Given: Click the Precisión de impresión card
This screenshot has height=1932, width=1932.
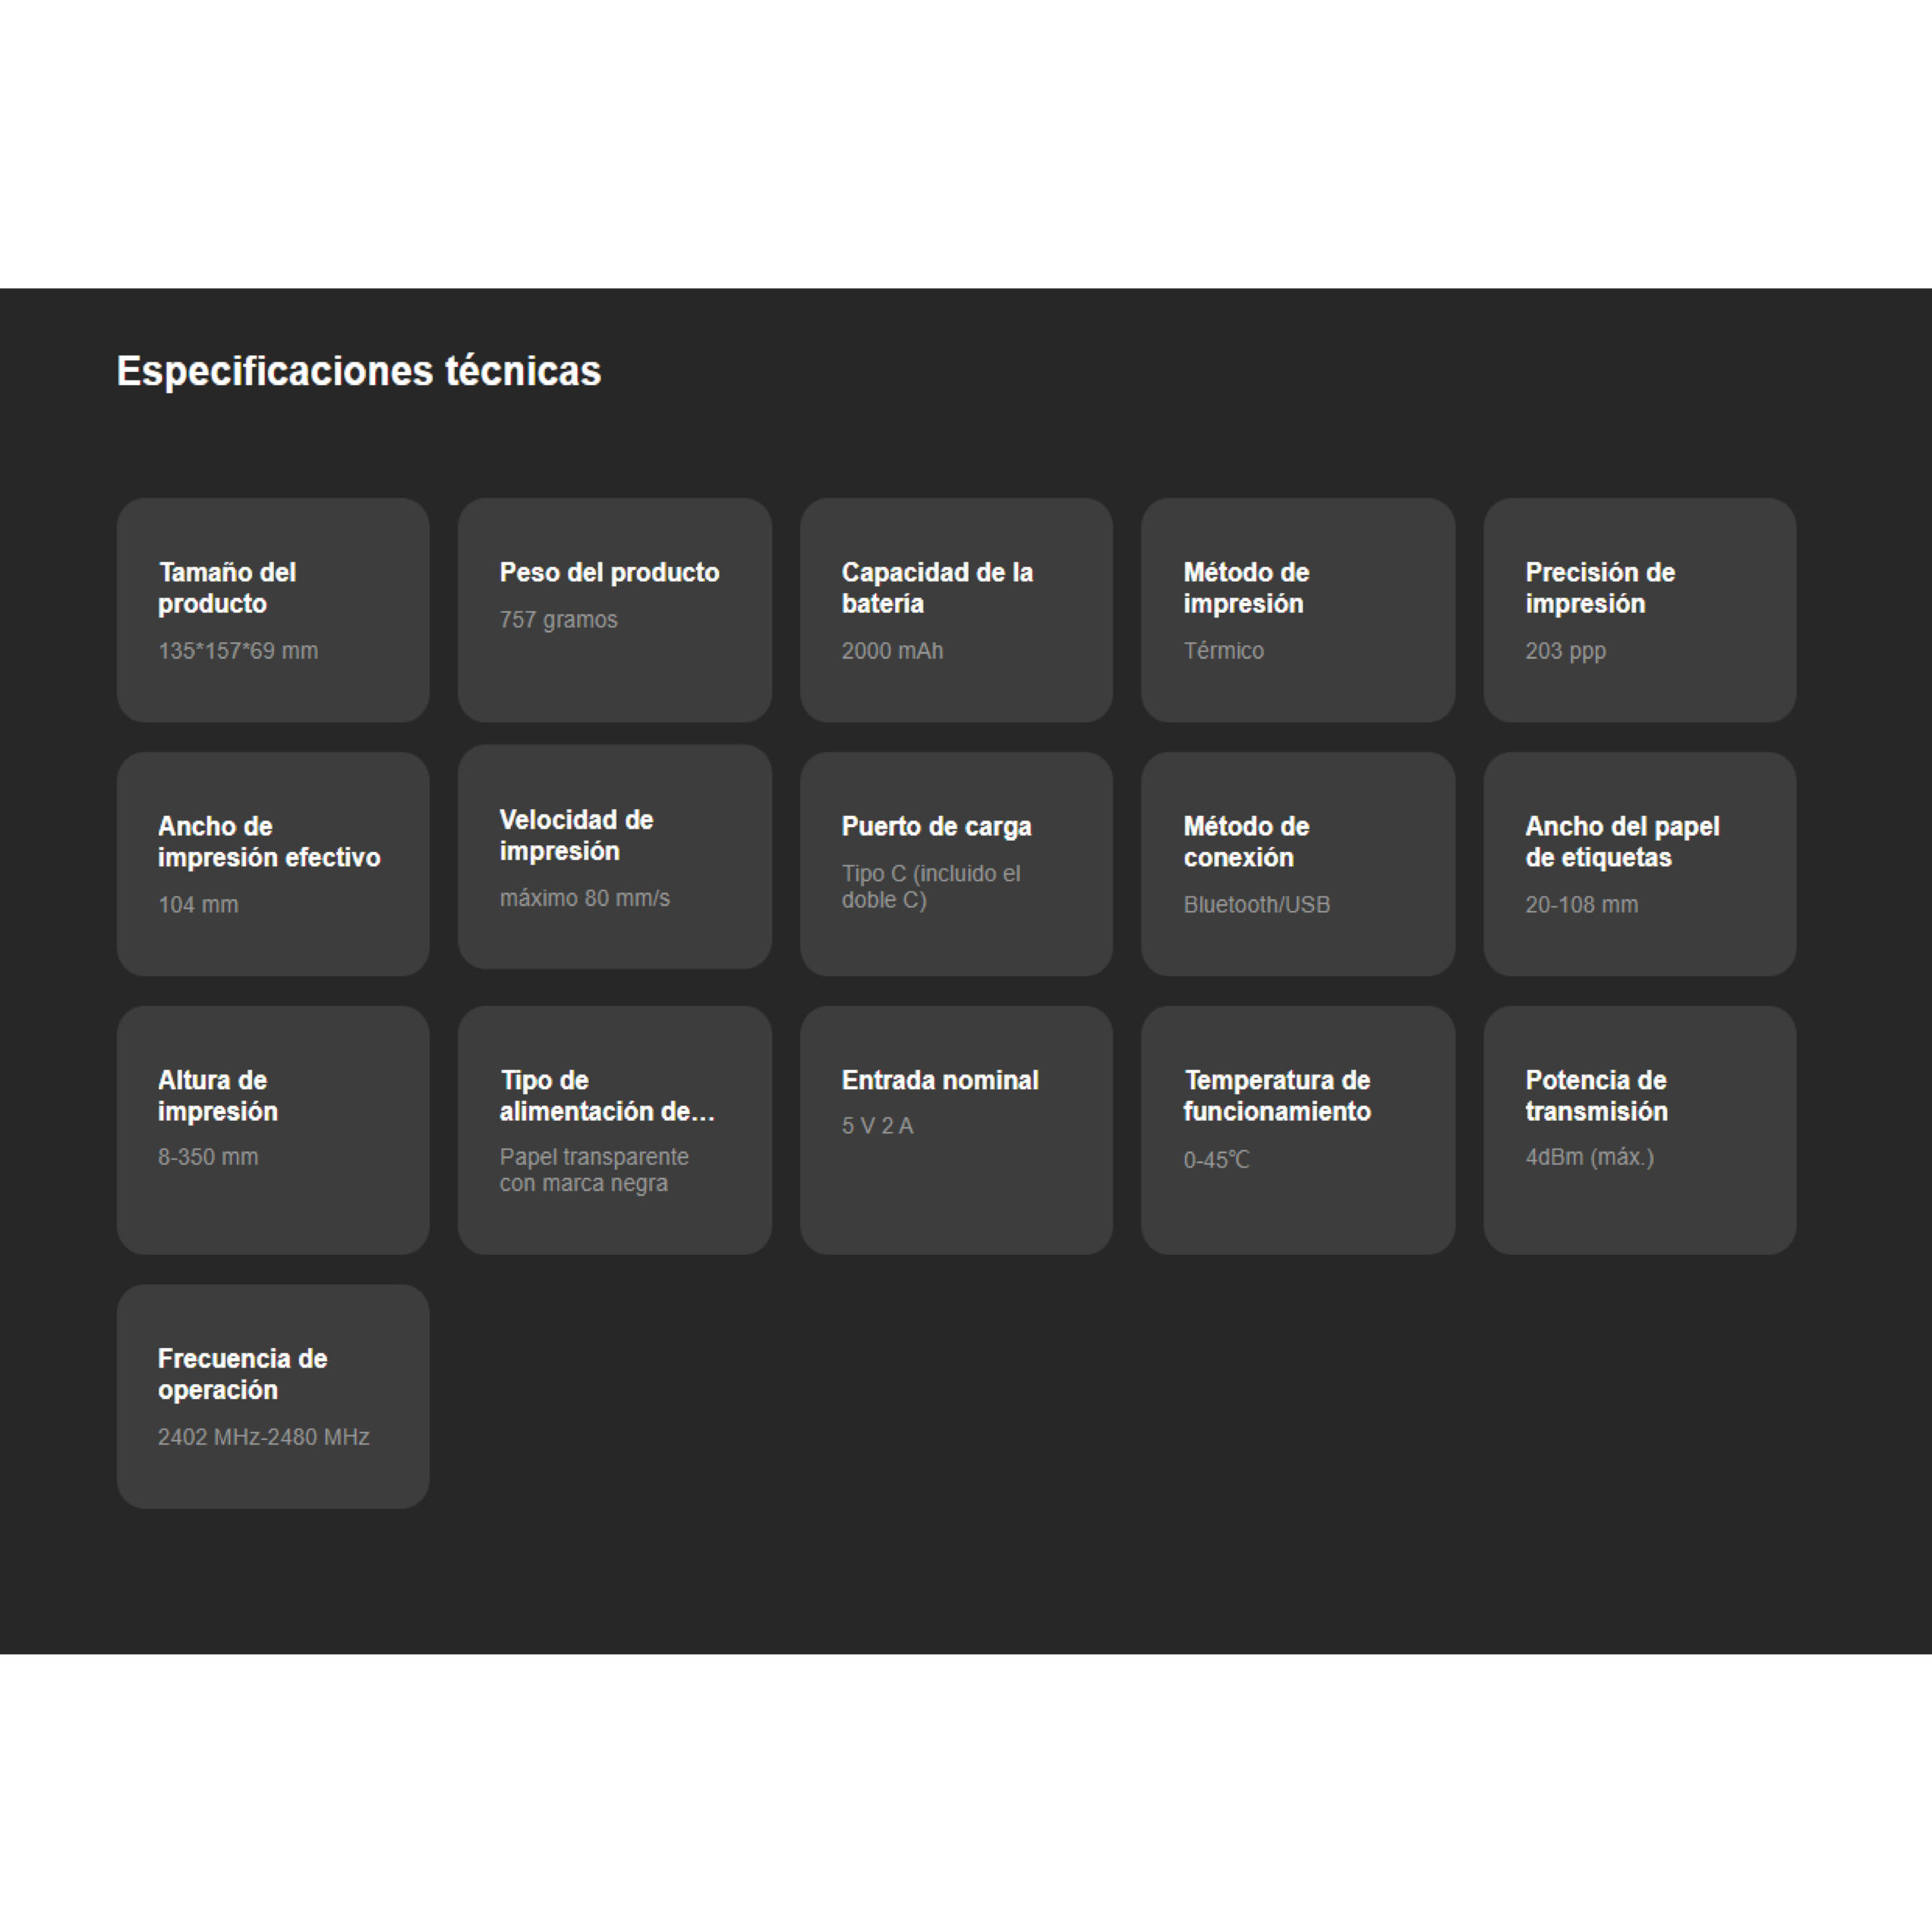Looking at the screenshot, I should tap(1639, 610).
